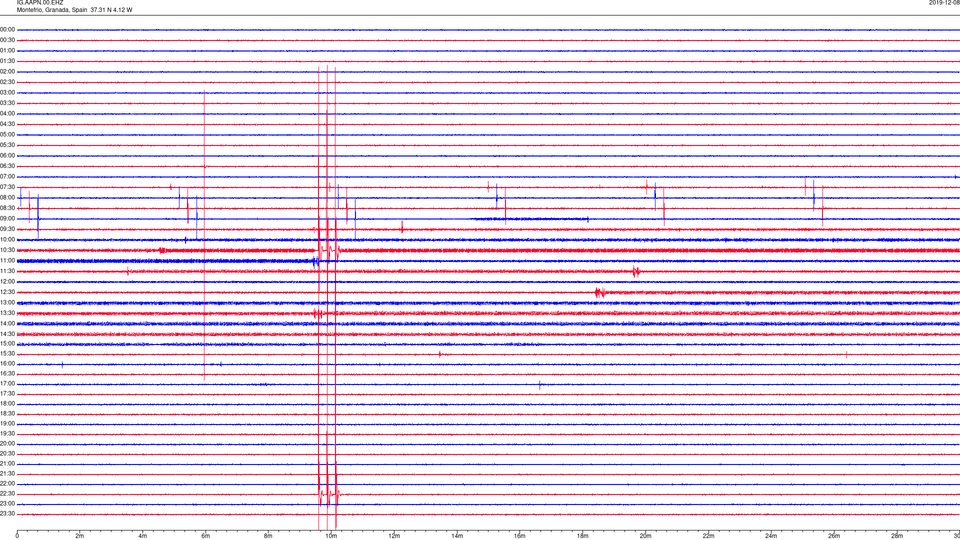Screen dimensions: 960x540
Task: Select the 22:30 row label
Action: click(x=7, y=493)
